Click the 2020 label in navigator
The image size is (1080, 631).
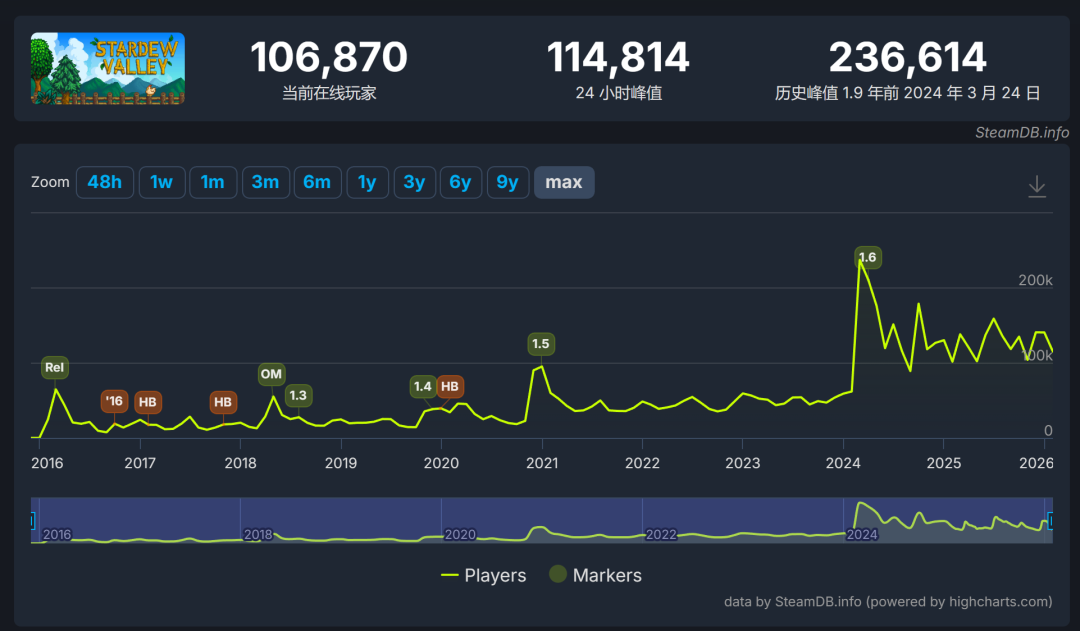point(460,535)
